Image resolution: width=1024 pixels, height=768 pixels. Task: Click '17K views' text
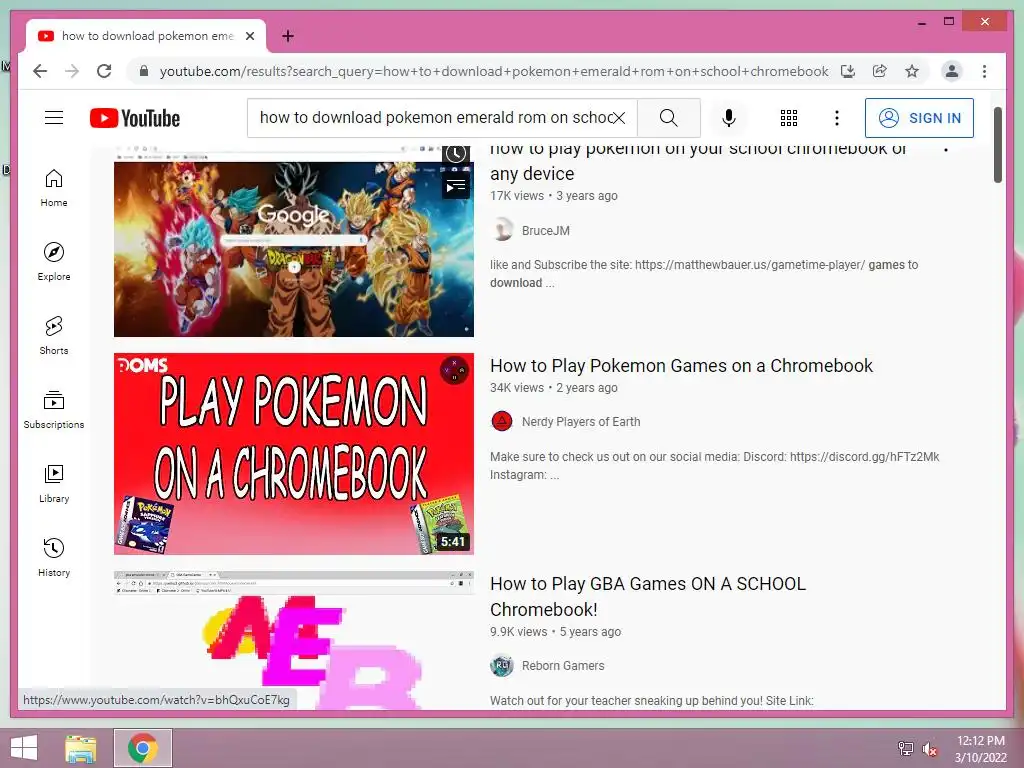click(517, 196)
